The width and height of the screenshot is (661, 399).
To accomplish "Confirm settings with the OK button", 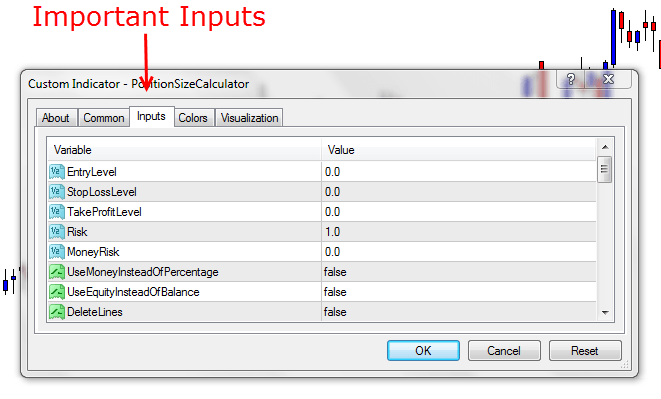I will (423, 350).
